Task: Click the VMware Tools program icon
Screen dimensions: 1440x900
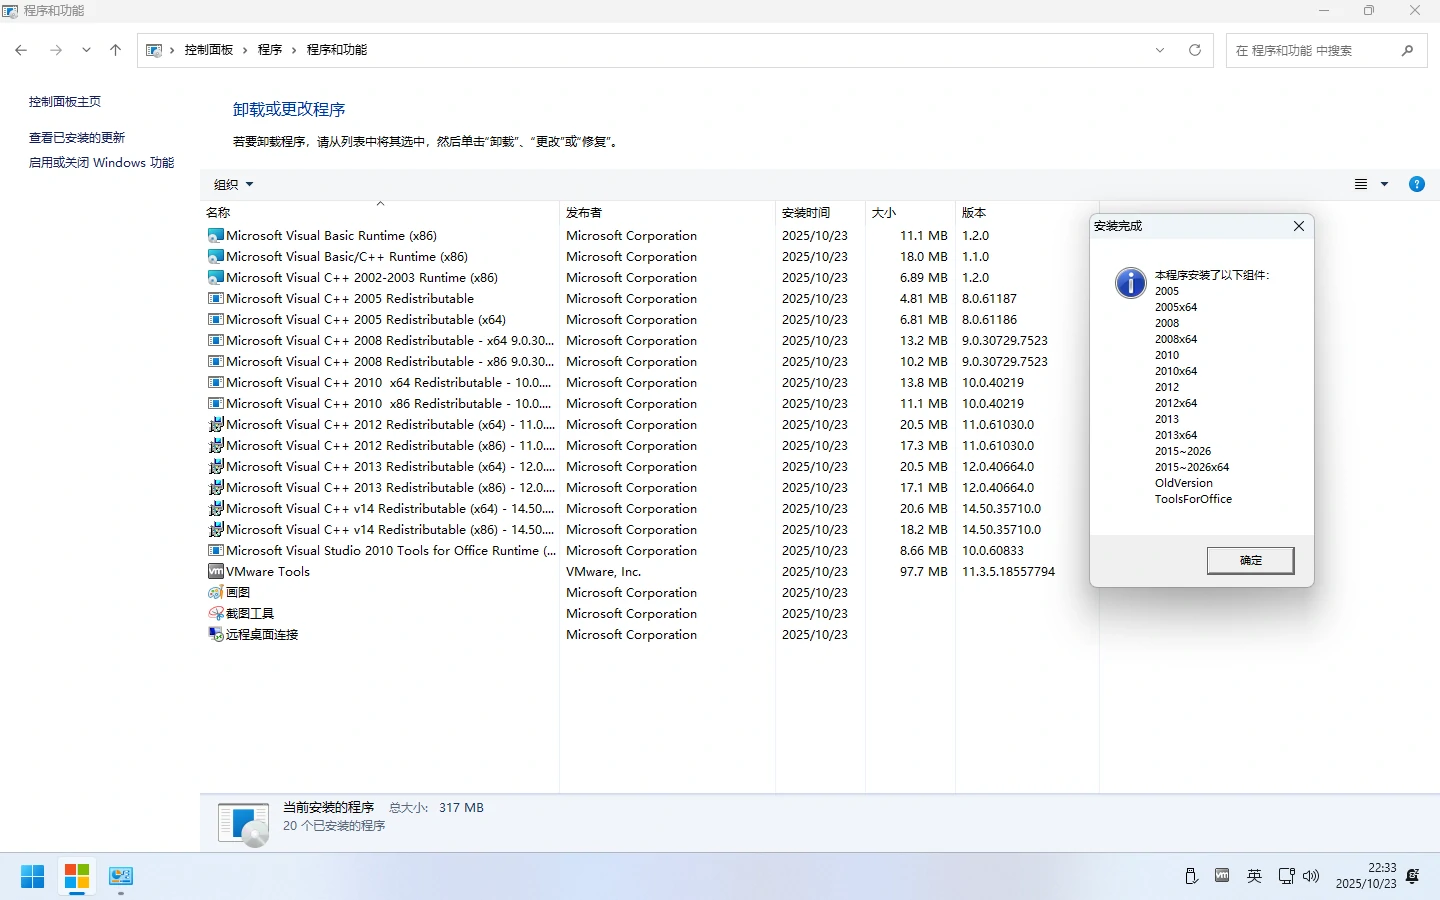Action: click(x=215, y=572)
